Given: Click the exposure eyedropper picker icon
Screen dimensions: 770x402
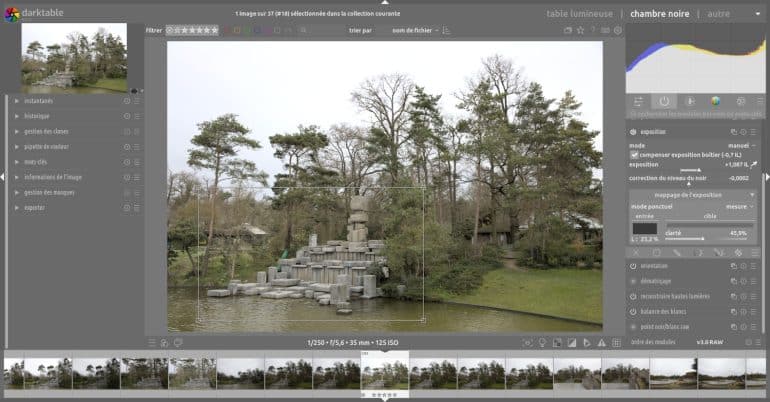Looking at the screenshot, I should [x=754, y=163].
